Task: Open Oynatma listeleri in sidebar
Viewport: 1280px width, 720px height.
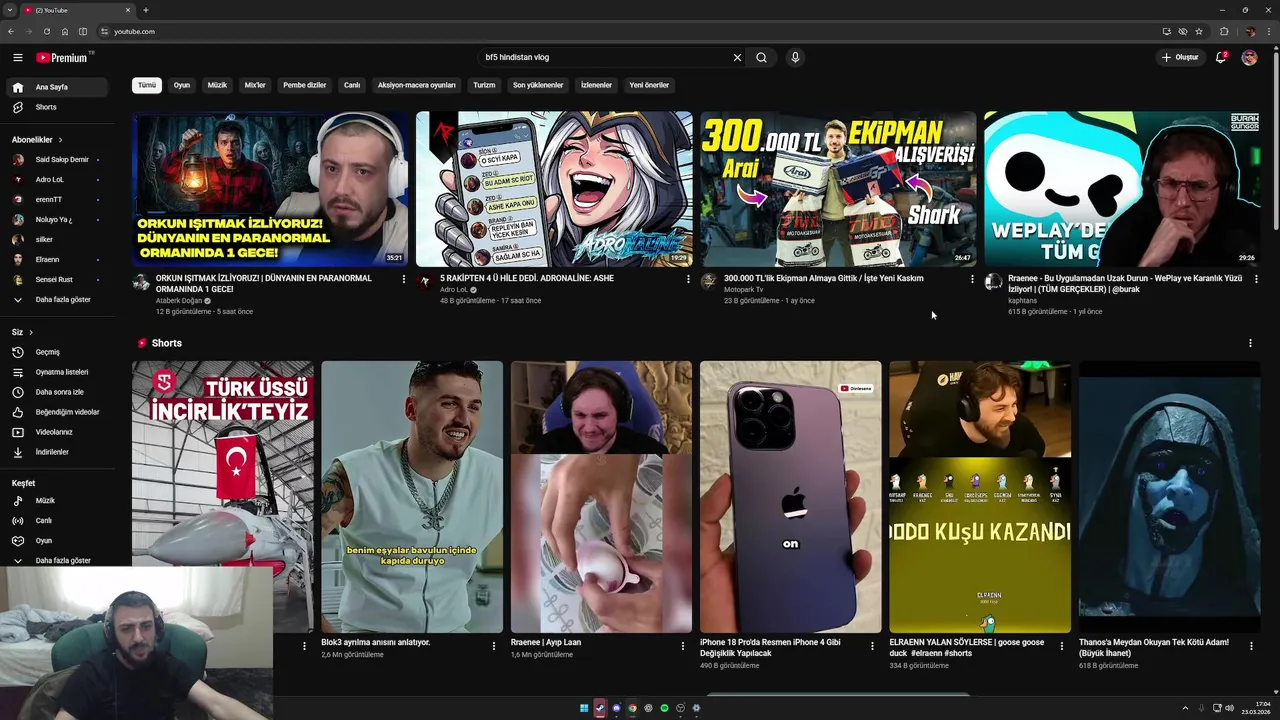Action: click(58, 372)
